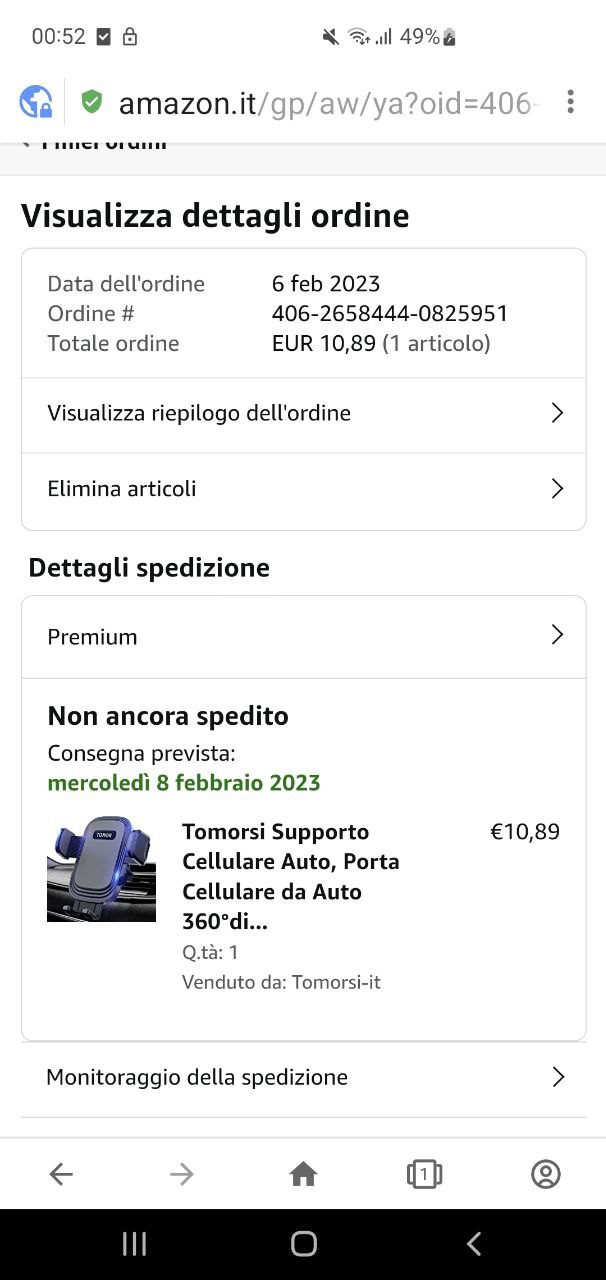Open Monitoraggio della spedizione row
Image resolution: width=606 pixels, height=1280 pixels.
point(304,1077)
